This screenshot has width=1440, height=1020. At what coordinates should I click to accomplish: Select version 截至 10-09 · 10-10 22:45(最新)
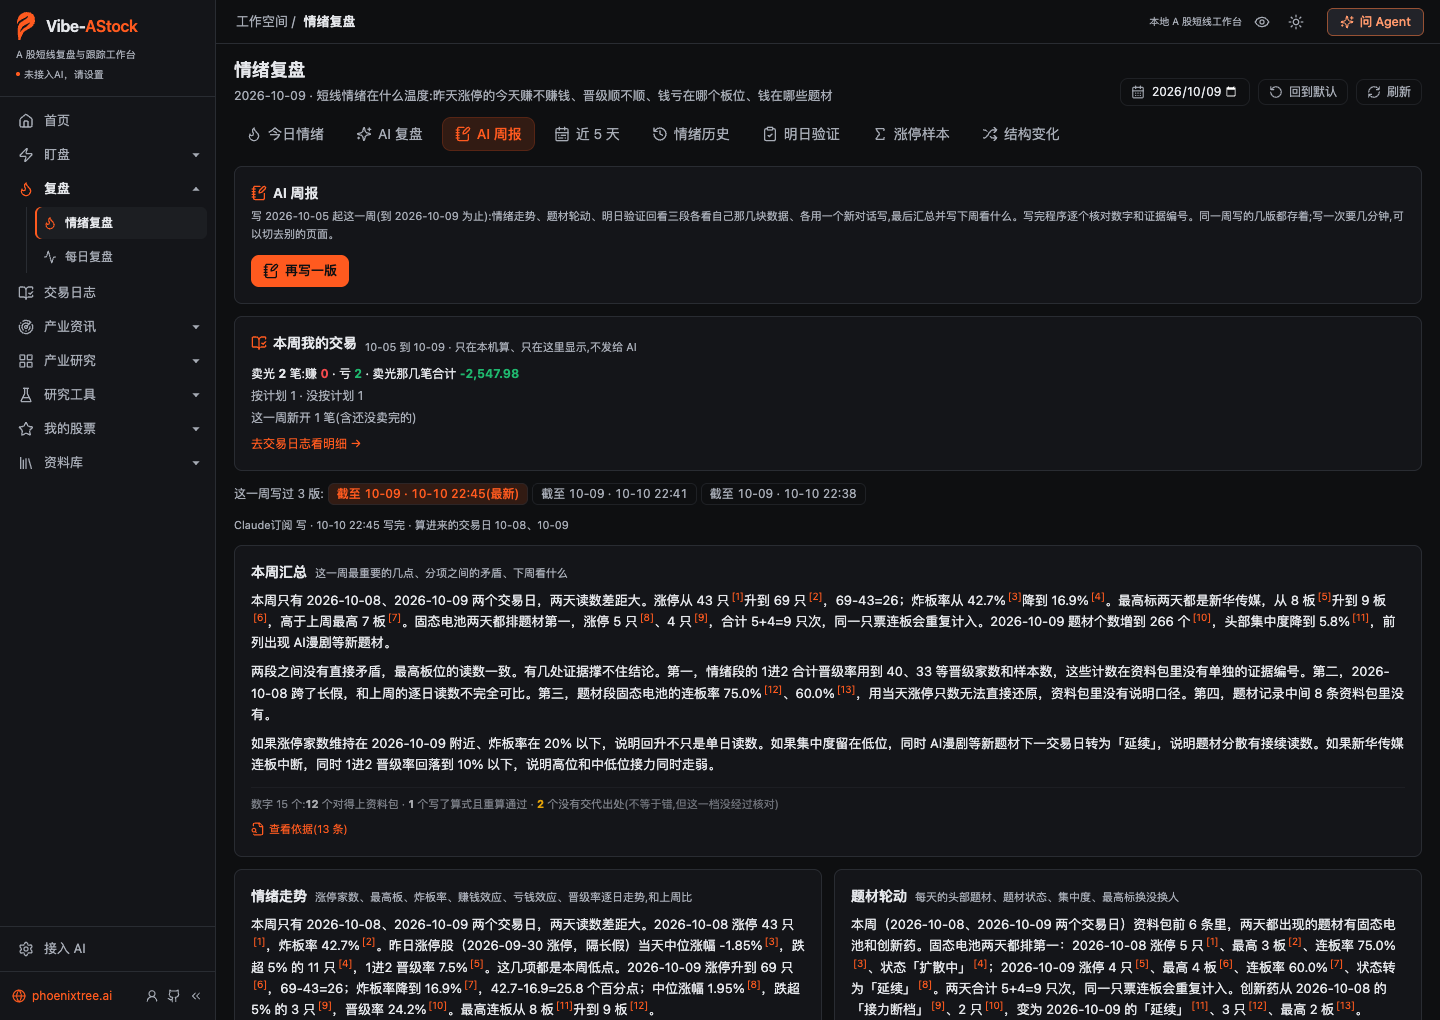pos(427,494)
